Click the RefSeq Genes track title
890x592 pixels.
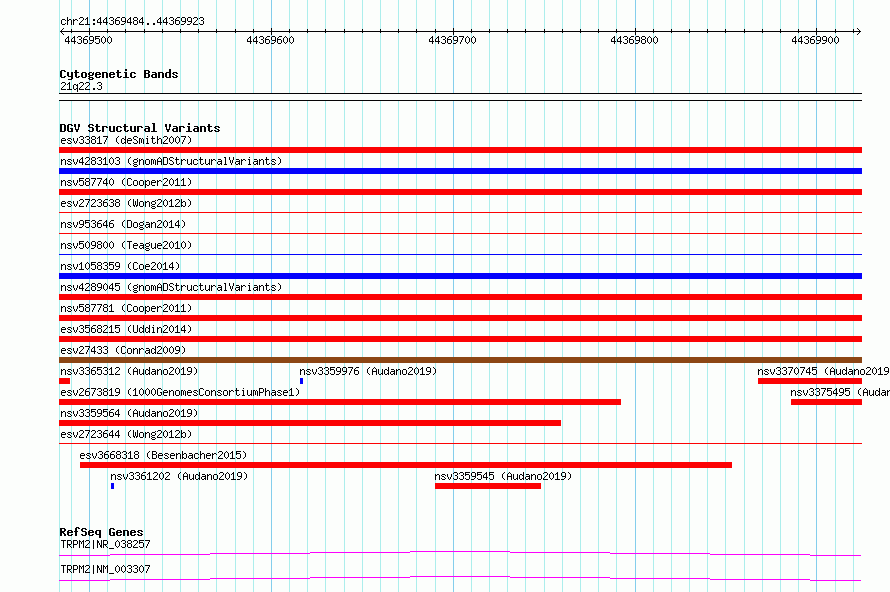[x=101, y=532]
